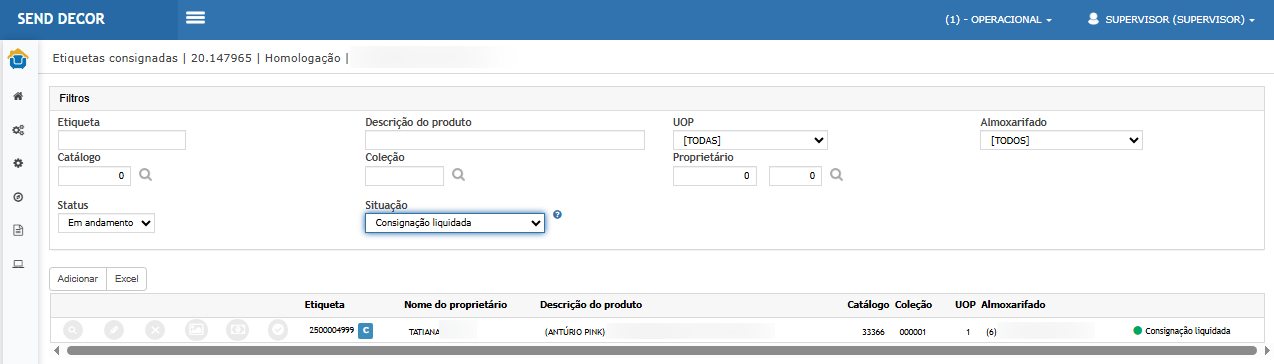Click into the Etiqueta filter field

tap(122, 140)
